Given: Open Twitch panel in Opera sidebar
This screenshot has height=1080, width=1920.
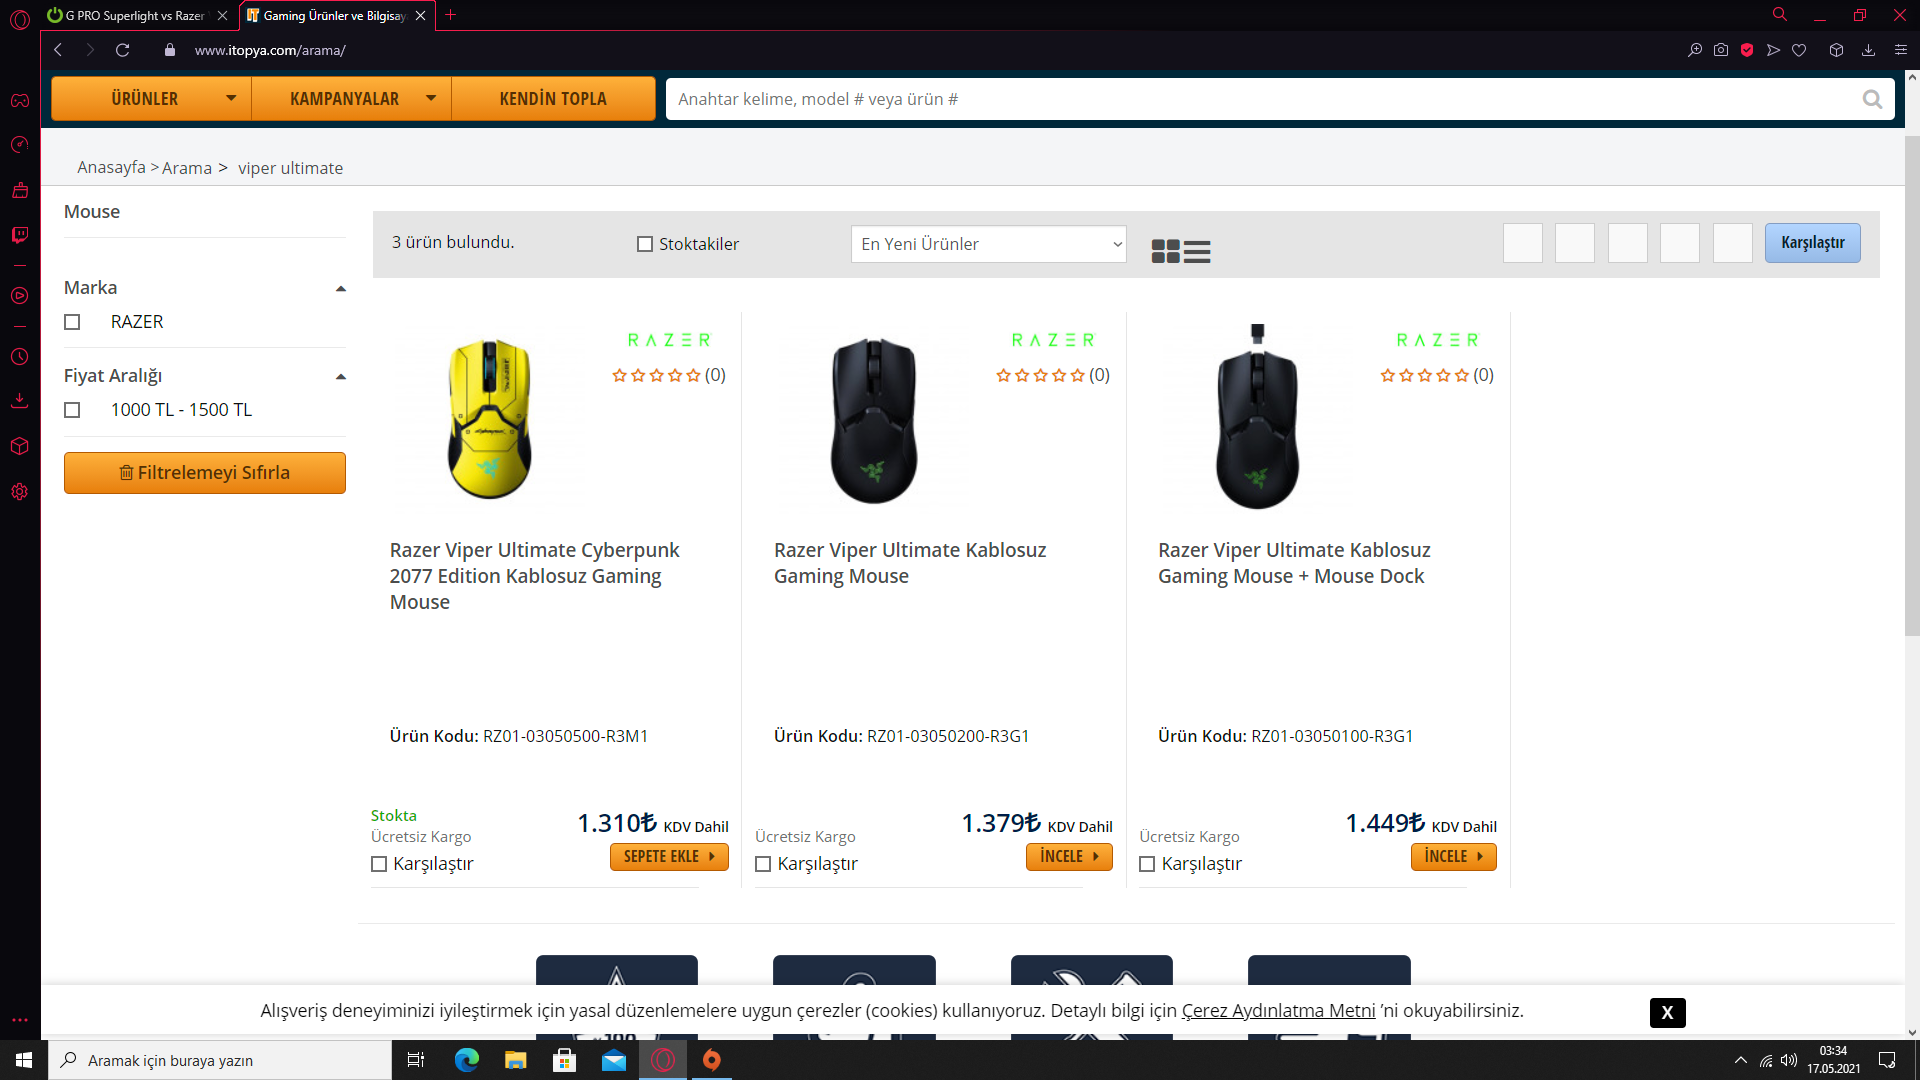Looking at the screenshot, I should pyautogui.click(x=20, y=235).
